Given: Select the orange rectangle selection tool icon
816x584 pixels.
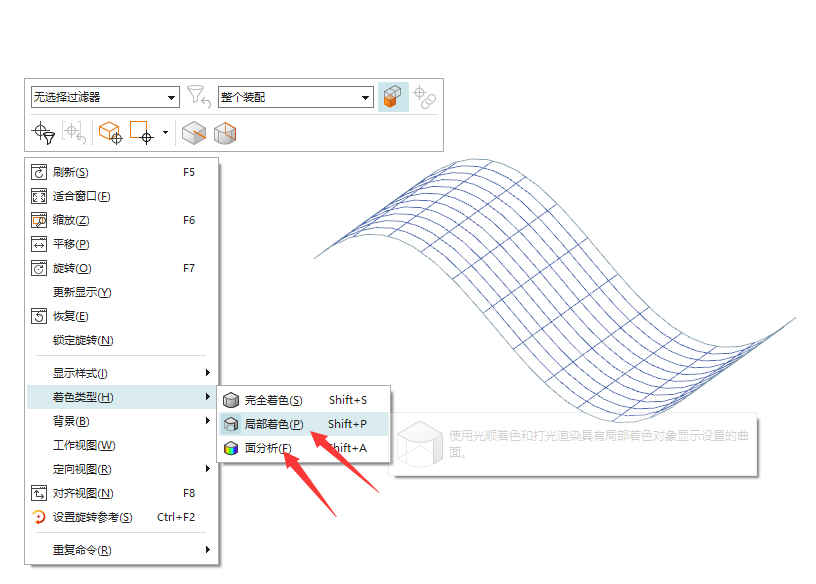Looking at the screenshot, I should [141, 133].
